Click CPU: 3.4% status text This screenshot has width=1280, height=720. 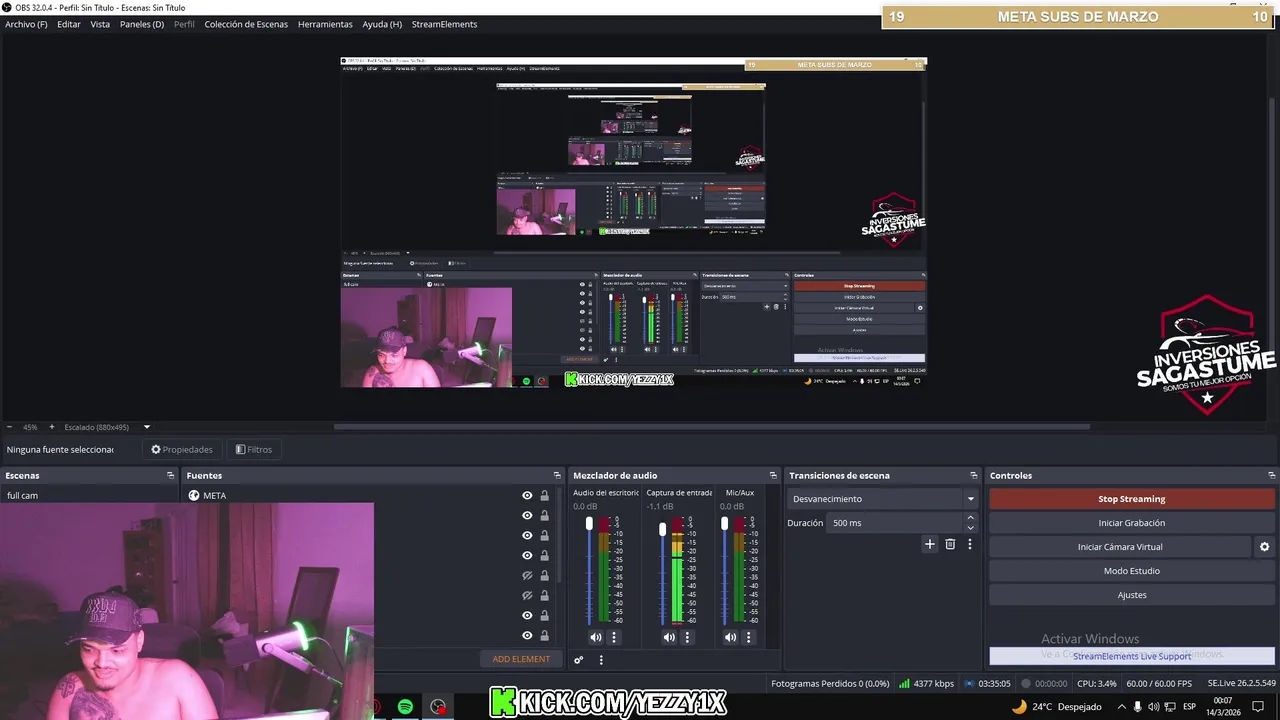pos(1096,684)
